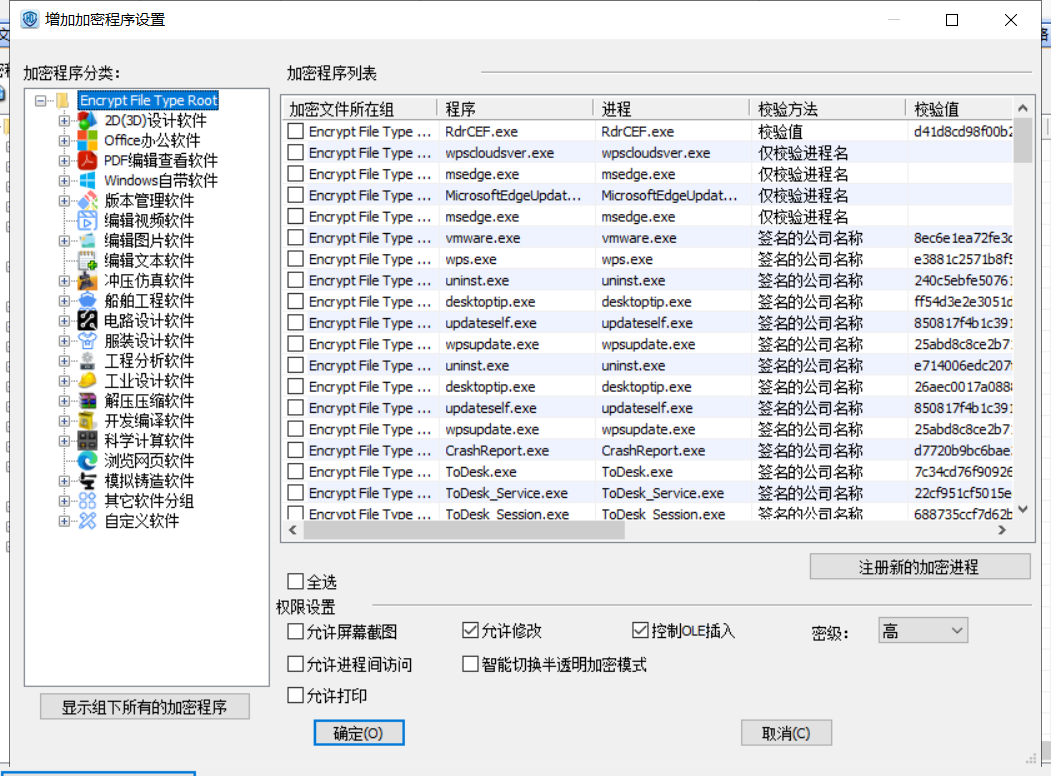Tick the 全选 checkbox
1051x776 pixels.
click(x=295, y=581)
